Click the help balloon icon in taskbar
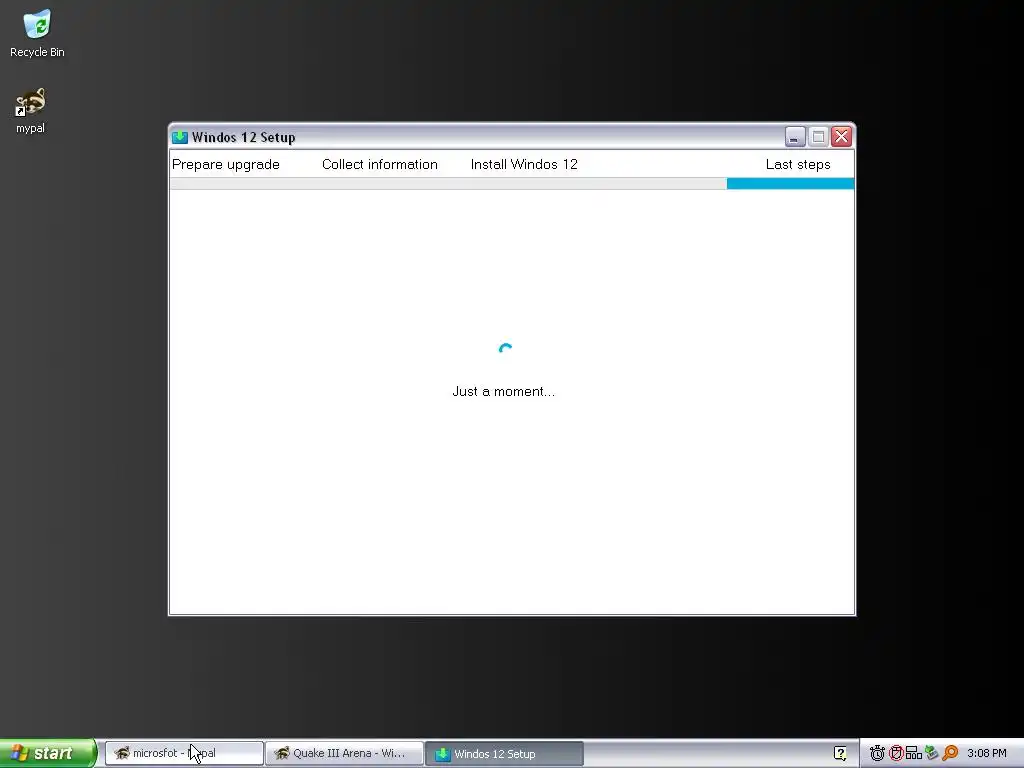Viewport: 1024px width, 768px height. pos(840,753)
